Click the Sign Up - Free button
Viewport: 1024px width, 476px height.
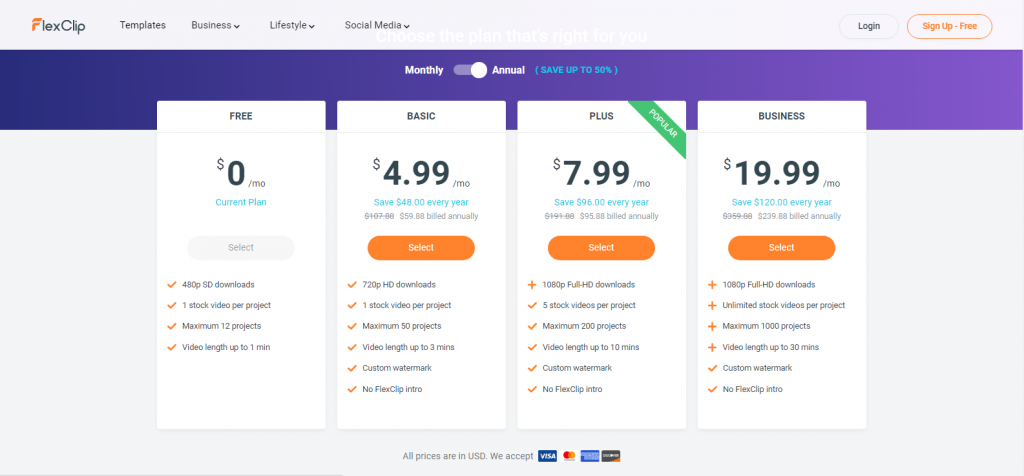coord(950,26)
